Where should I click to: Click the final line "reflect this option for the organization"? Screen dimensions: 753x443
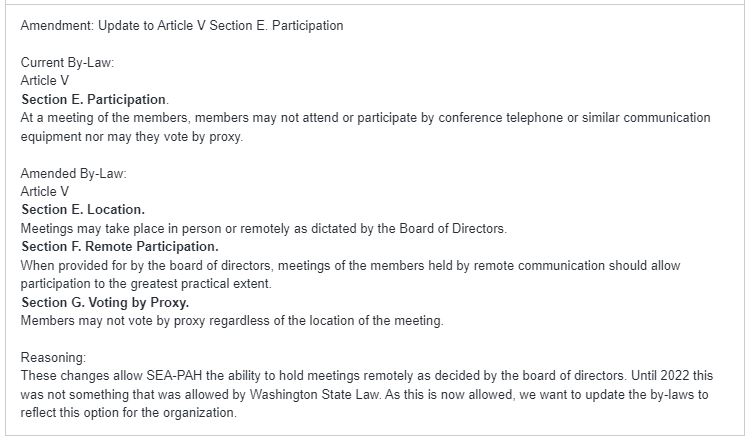point(128,413)
